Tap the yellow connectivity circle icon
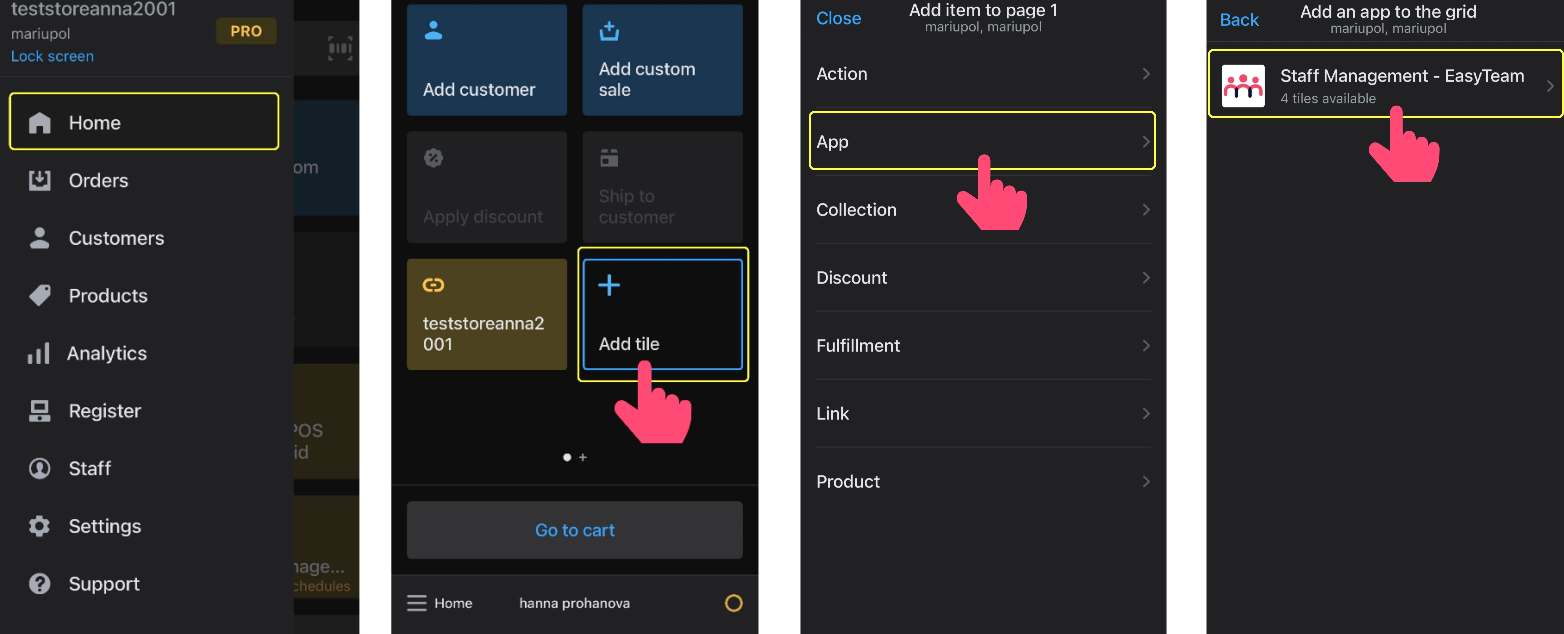1564x634 pixels. coord(734,603)
